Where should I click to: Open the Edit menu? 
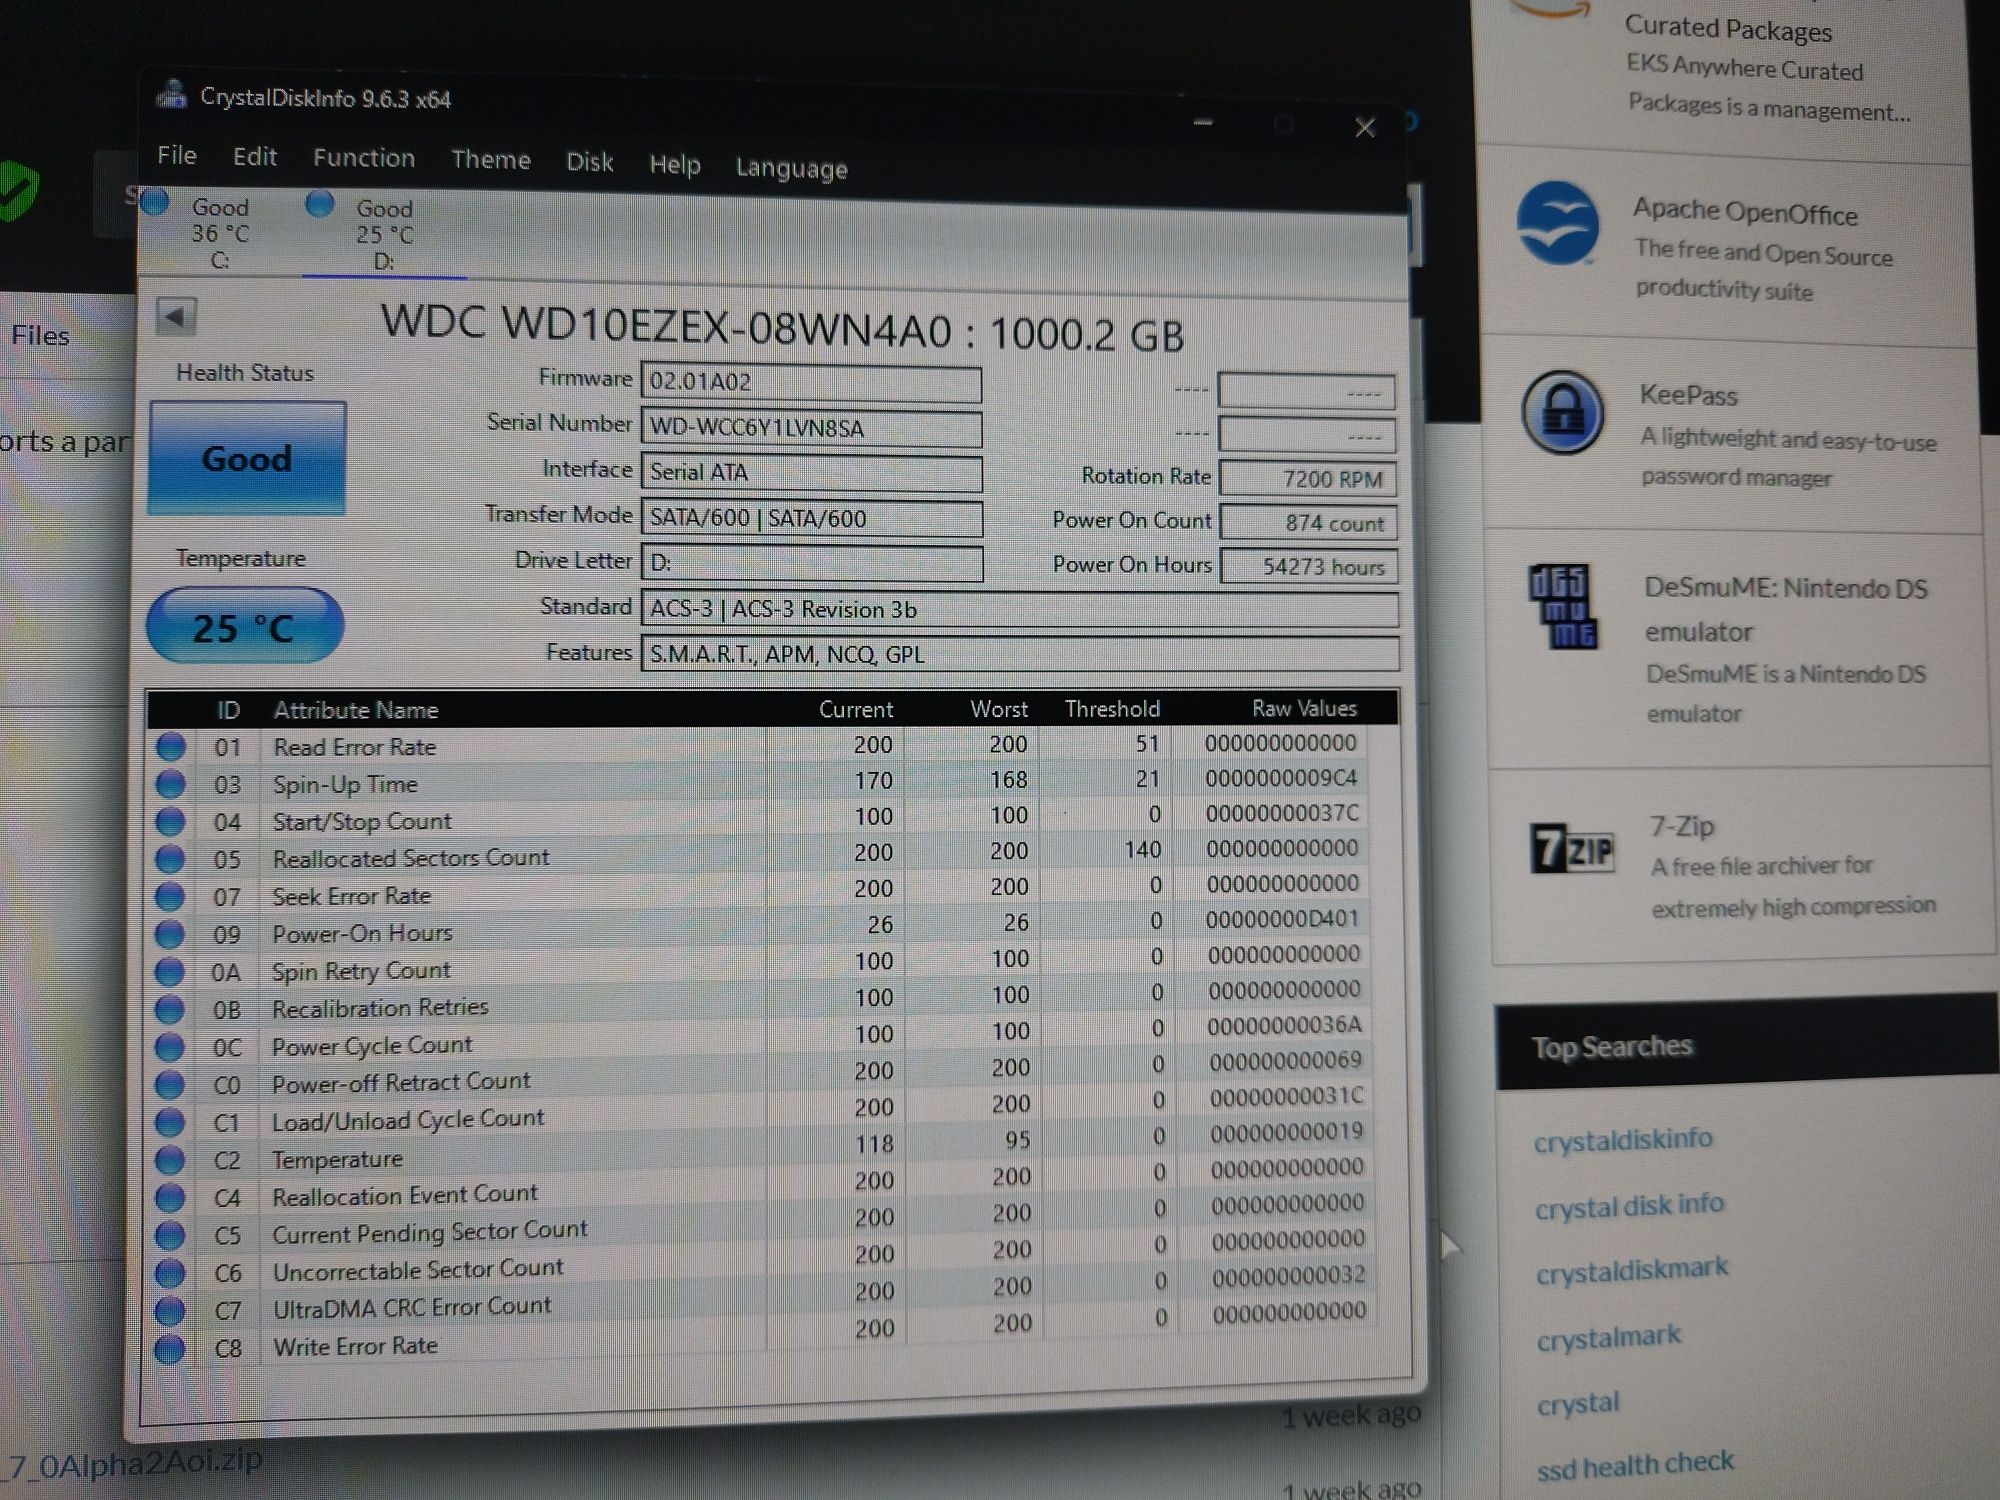[254, 156]
